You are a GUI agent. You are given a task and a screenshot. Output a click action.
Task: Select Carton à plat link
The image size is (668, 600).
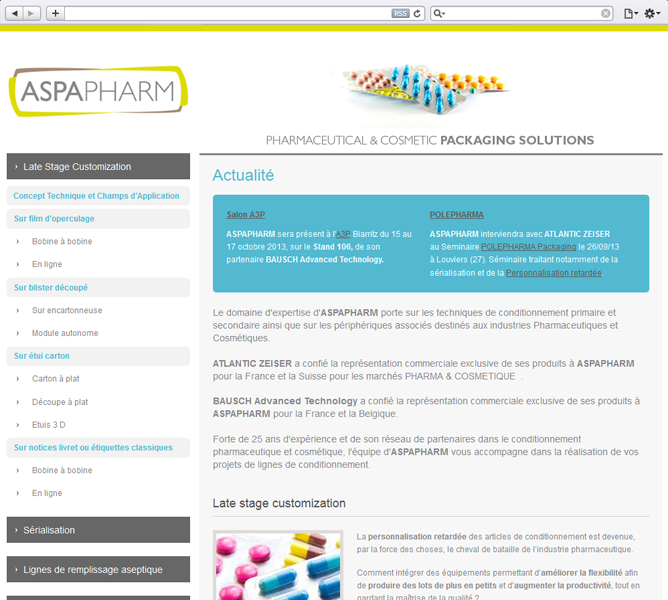coord(55,378)
